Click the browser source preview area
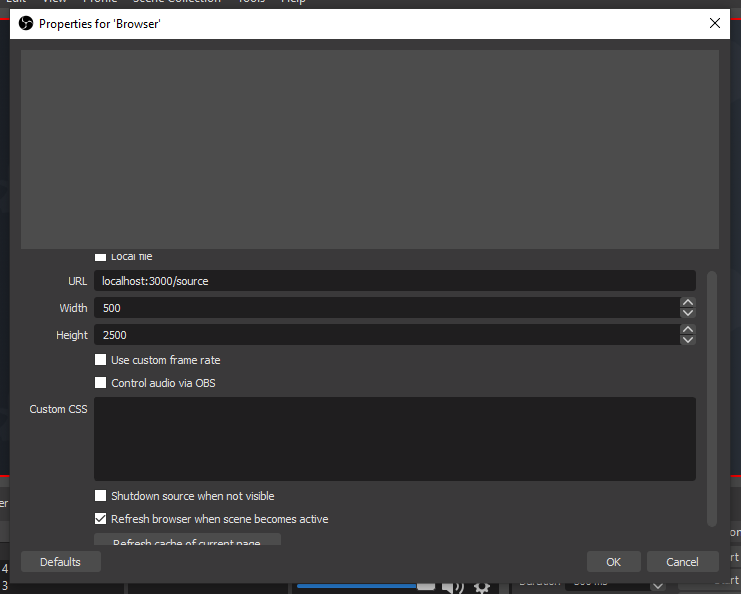Viewport: 741px width, 594px height. point(370,149)
